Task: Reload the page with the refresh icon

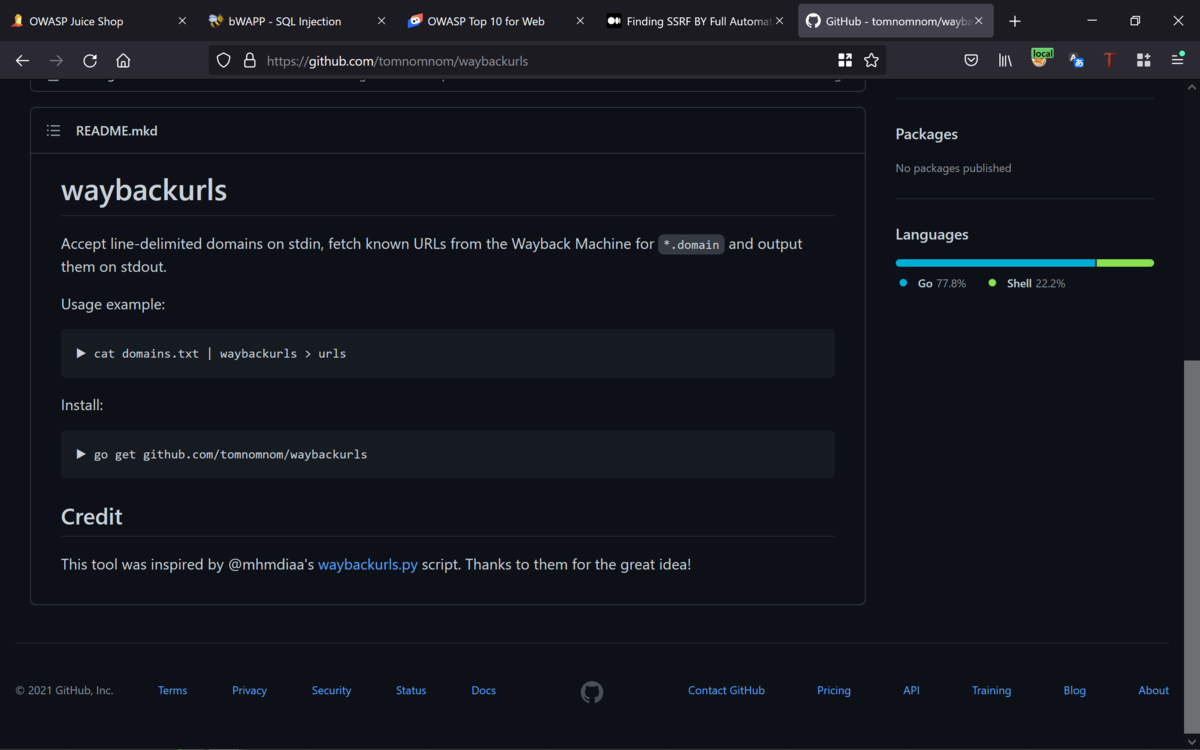Action: pos(90,61)
